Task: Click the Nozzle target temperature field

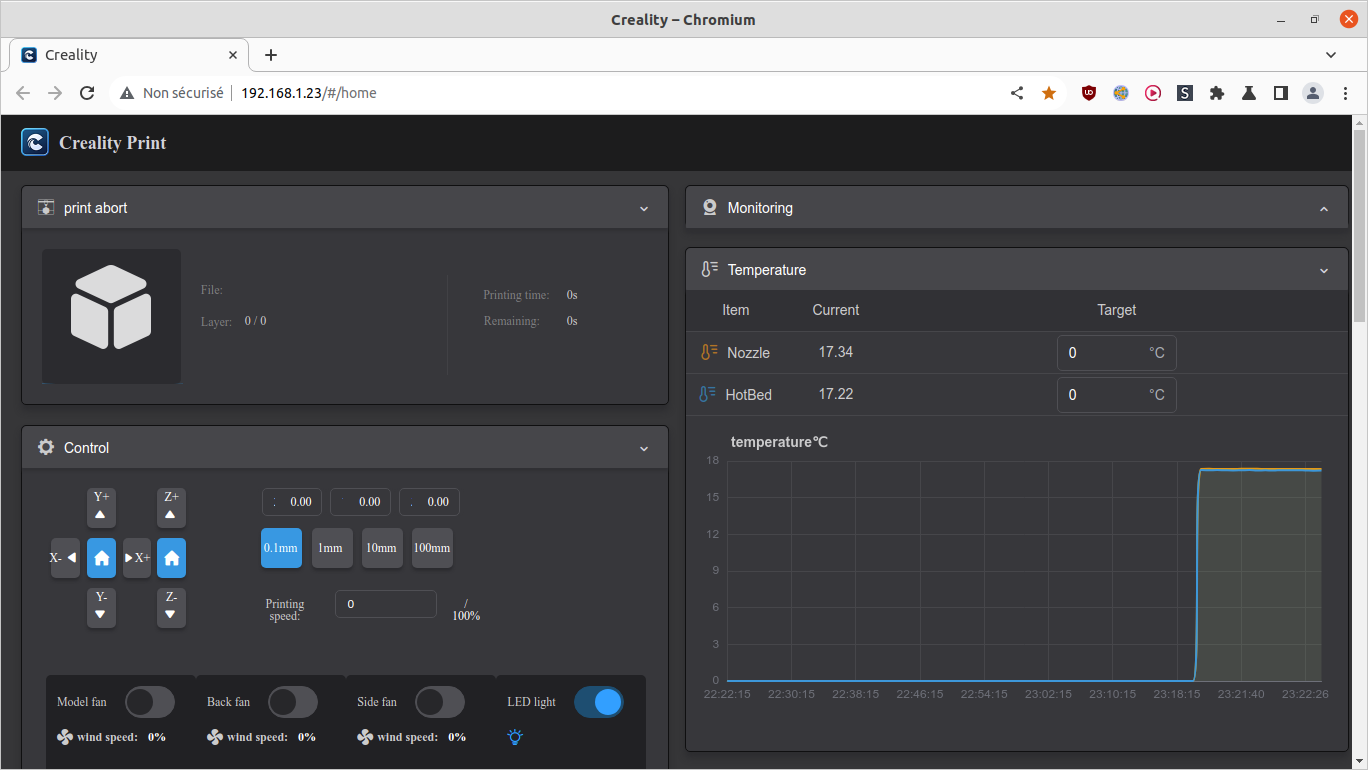Action: (1117, 353)
